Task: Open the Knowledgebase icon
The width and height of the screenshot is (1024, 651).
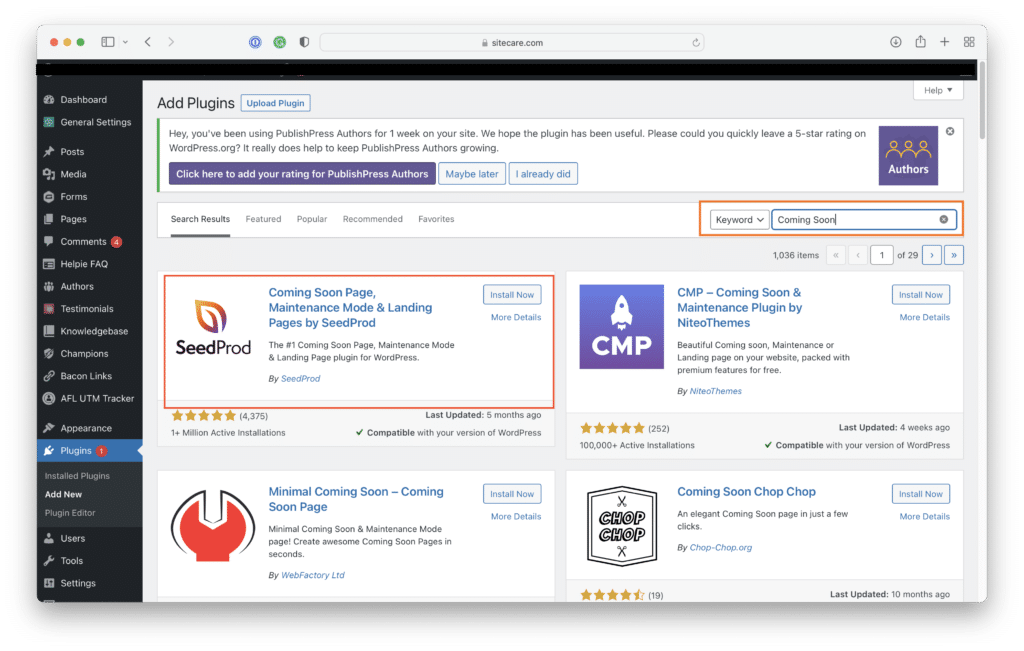Action: (49, 331)
